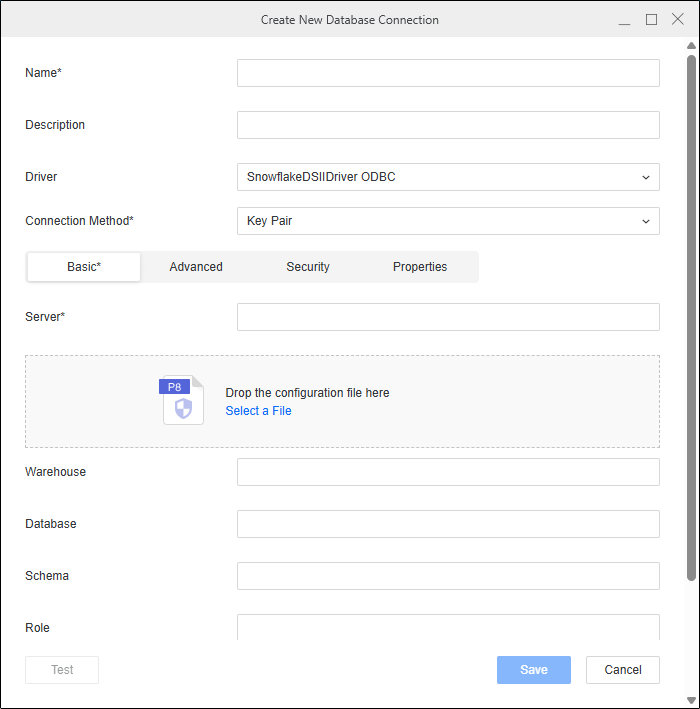Click the scrollbar up arrow
Screen dimensions: 700x709
691,46
